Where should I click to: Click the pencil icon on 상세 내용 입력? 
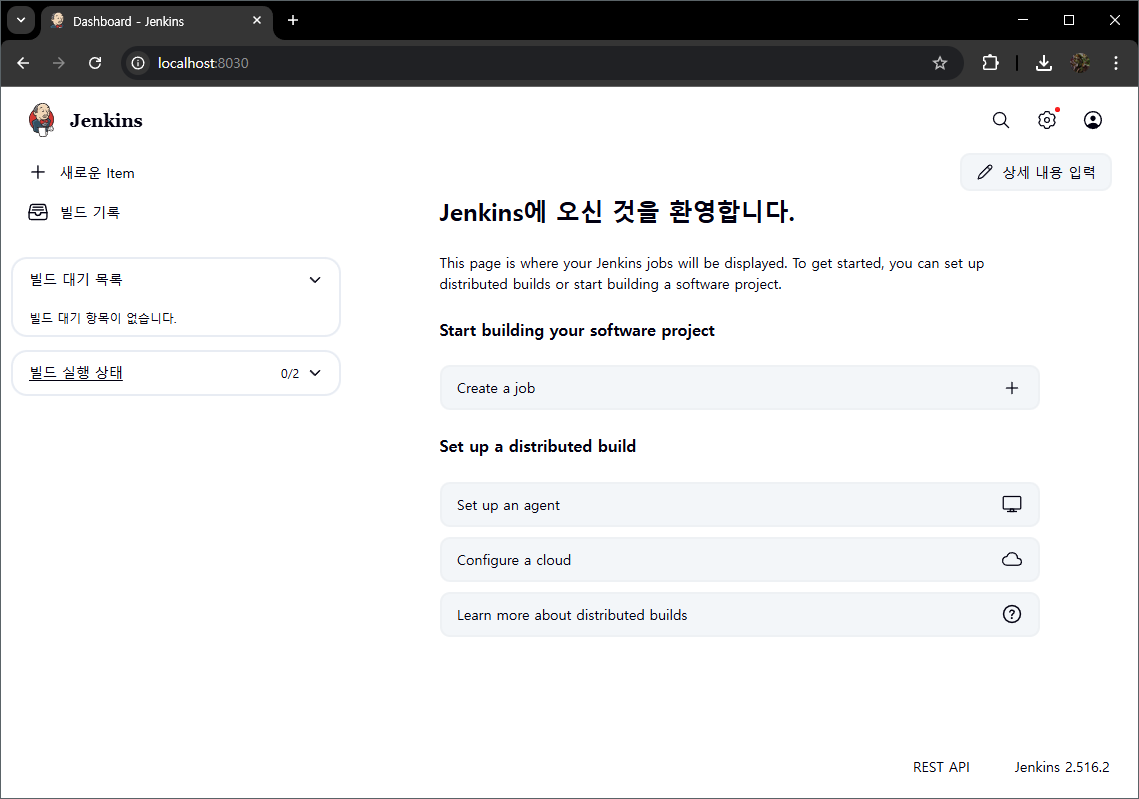[x=984, y=172]
